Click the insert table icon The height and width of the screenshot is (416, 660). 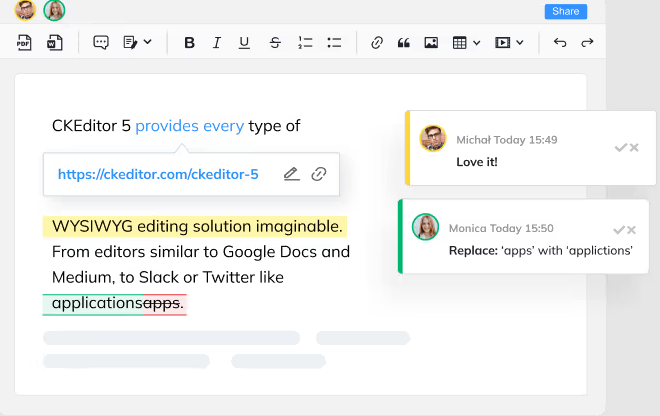(459, 43)
